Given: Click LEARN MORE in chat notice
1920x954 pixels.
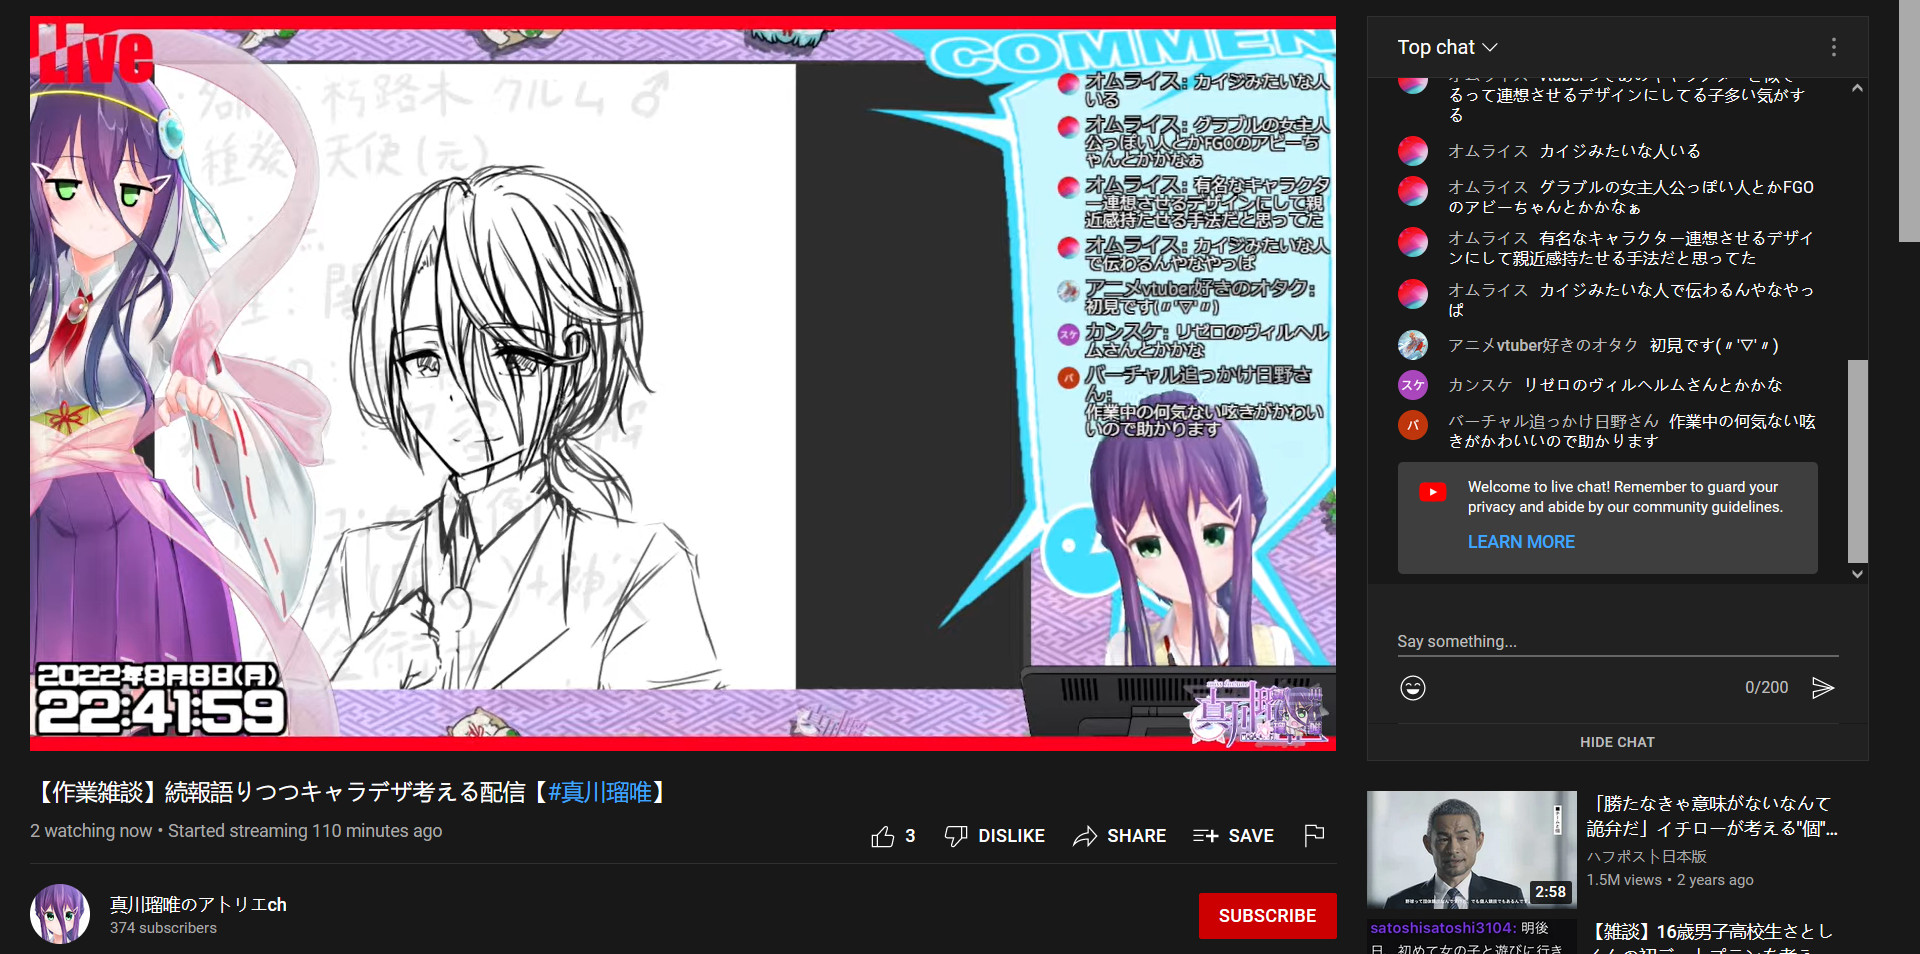Looking at the screenshot, I should [x=1520, y=542].
